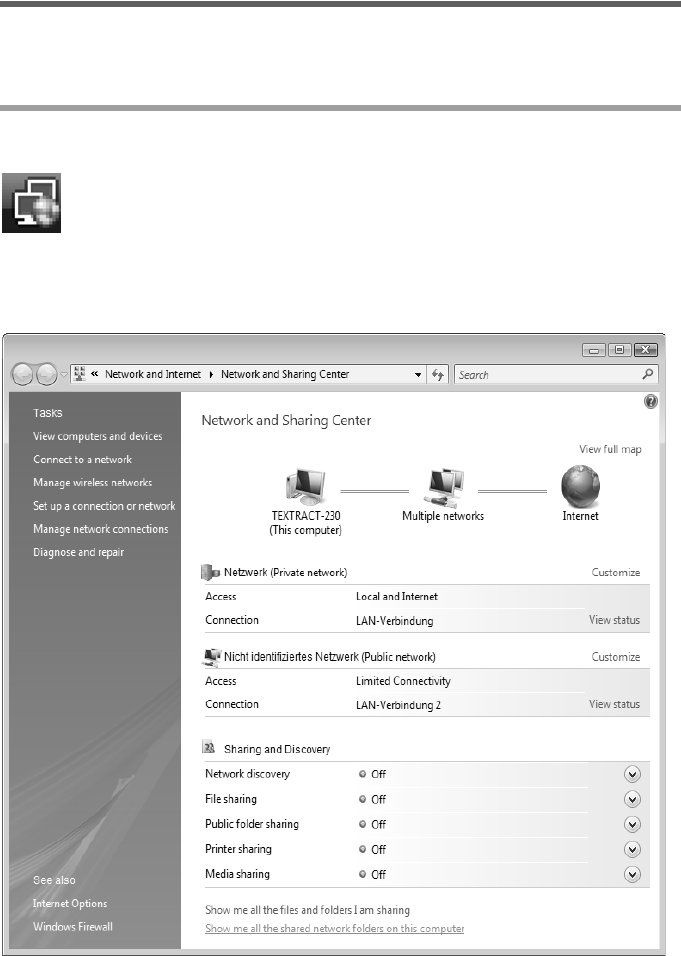This screenshot has width=681, height=956.
Task: Click the network tray icon above the window
Action: tap(31, 202)
